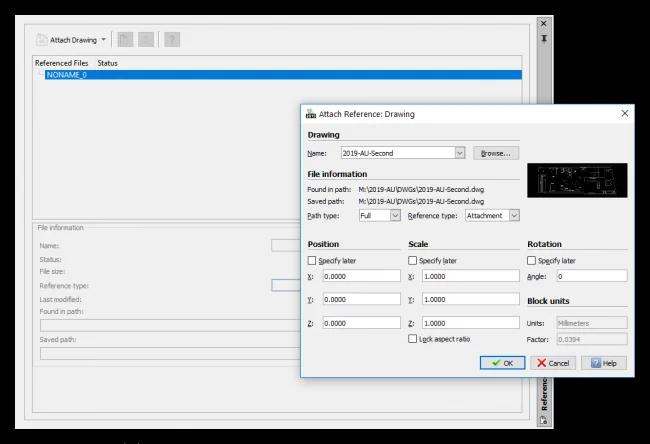Check the Lock aspect ratio box
The height and width of the screenshot is (444, 650).
pos(414,340)
